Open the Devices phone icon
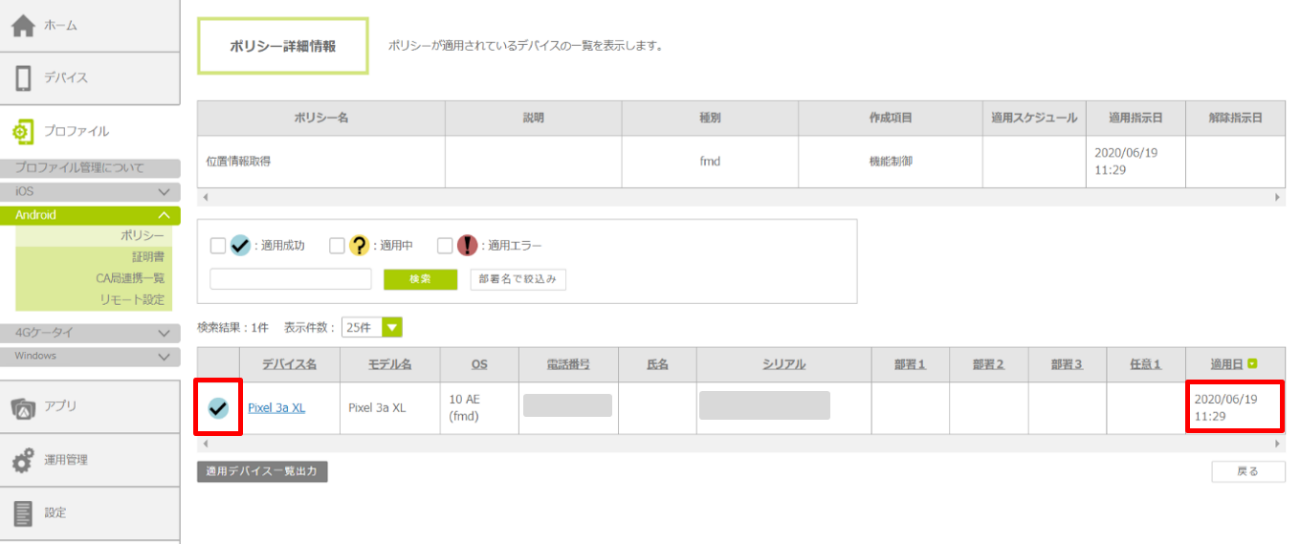 point(24,78)
